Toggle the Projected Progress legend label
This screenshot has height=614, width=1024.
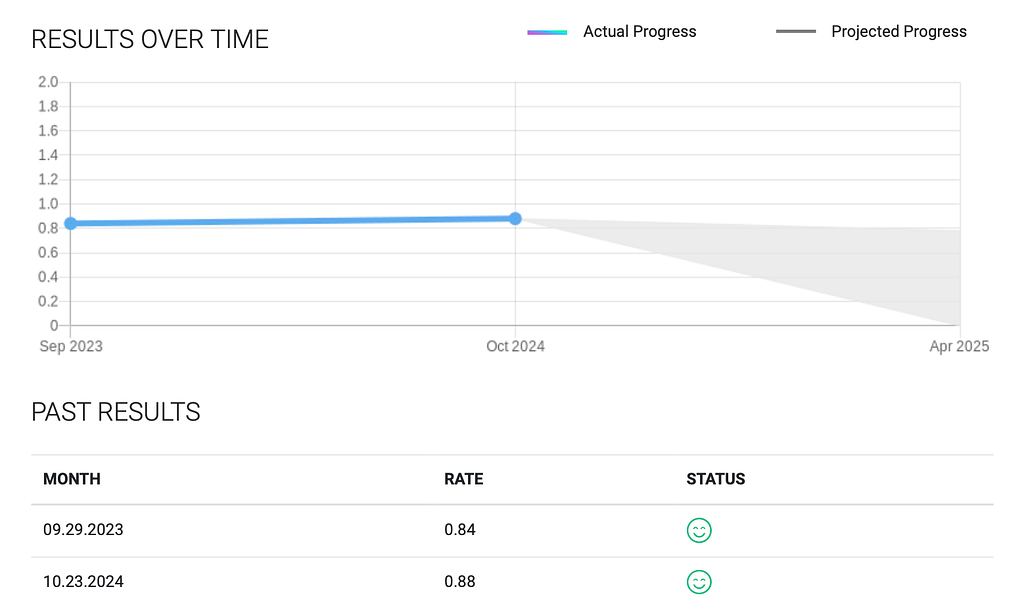coord(899,31)
